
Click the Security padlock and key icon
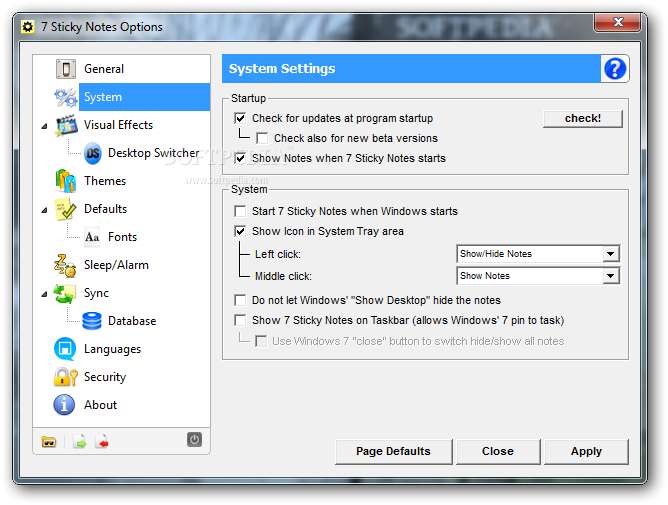[x=66, y=377]
